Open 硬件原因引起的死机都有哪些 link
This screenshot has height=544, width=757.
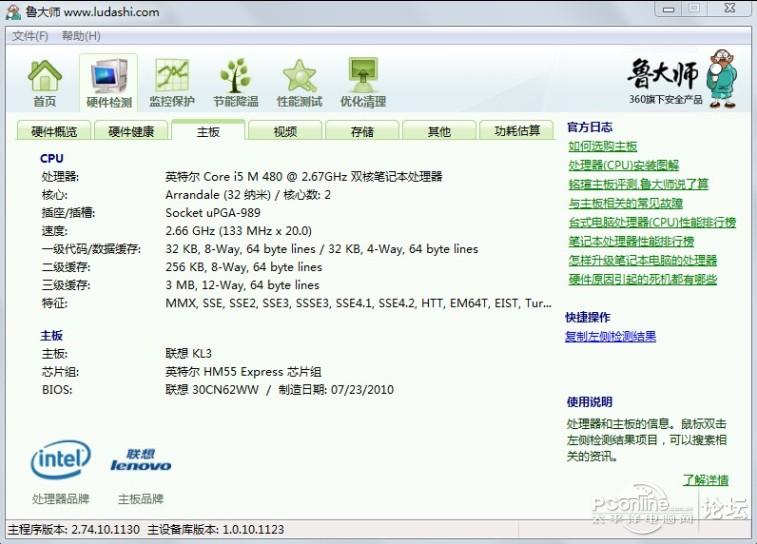pos(642,279)
